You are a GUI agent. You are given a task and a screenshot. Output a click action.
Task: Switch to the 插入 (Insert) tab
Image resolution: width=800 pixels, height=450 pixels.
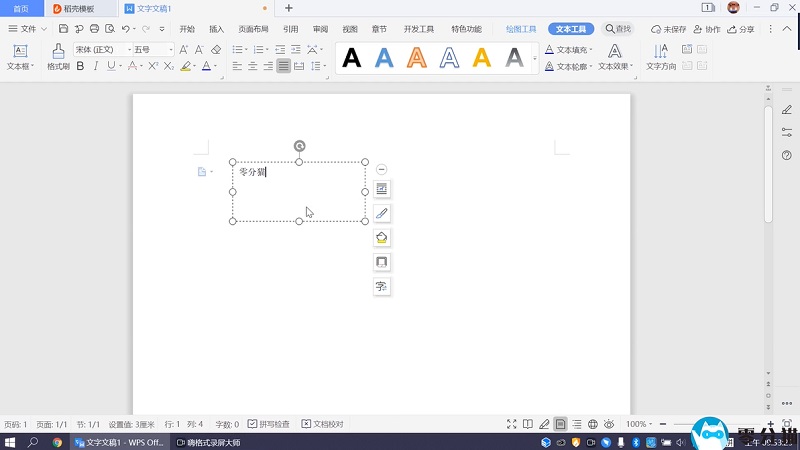(x=216, y=29)
